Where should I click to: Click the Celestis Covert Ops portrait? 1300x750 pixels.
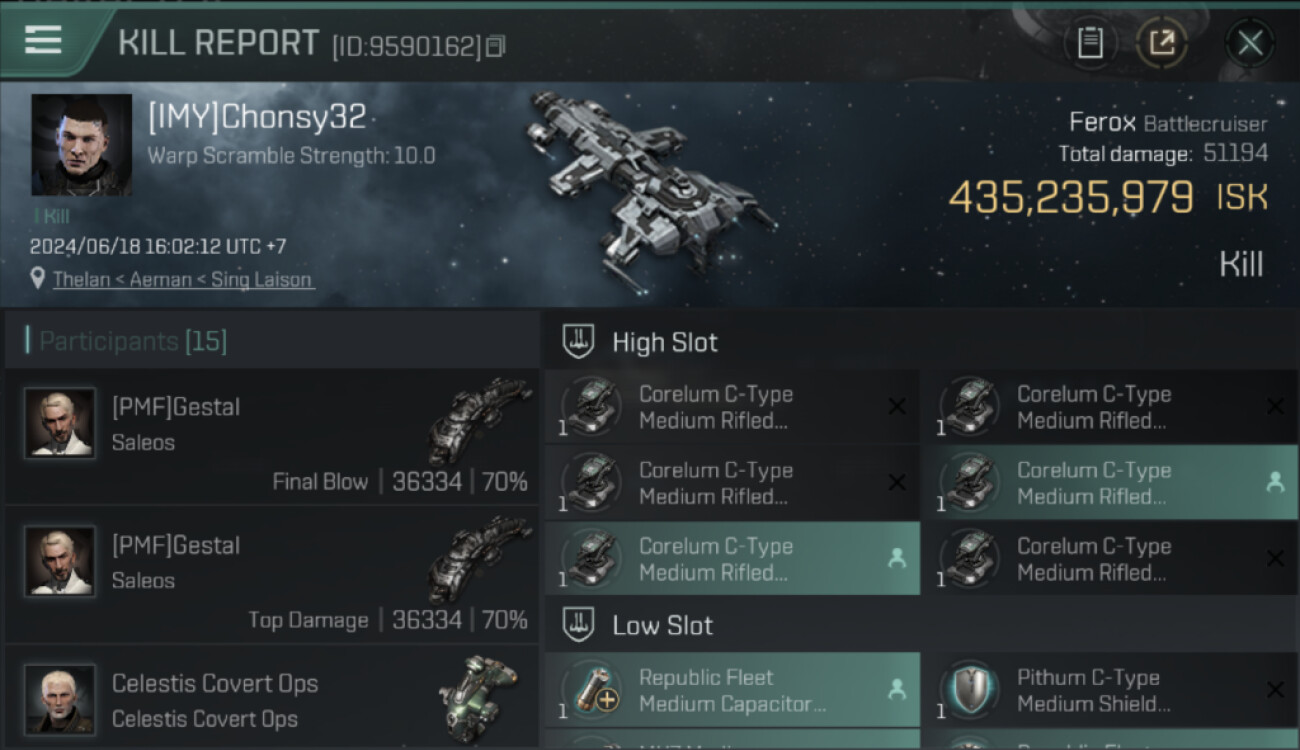(60, 699)
